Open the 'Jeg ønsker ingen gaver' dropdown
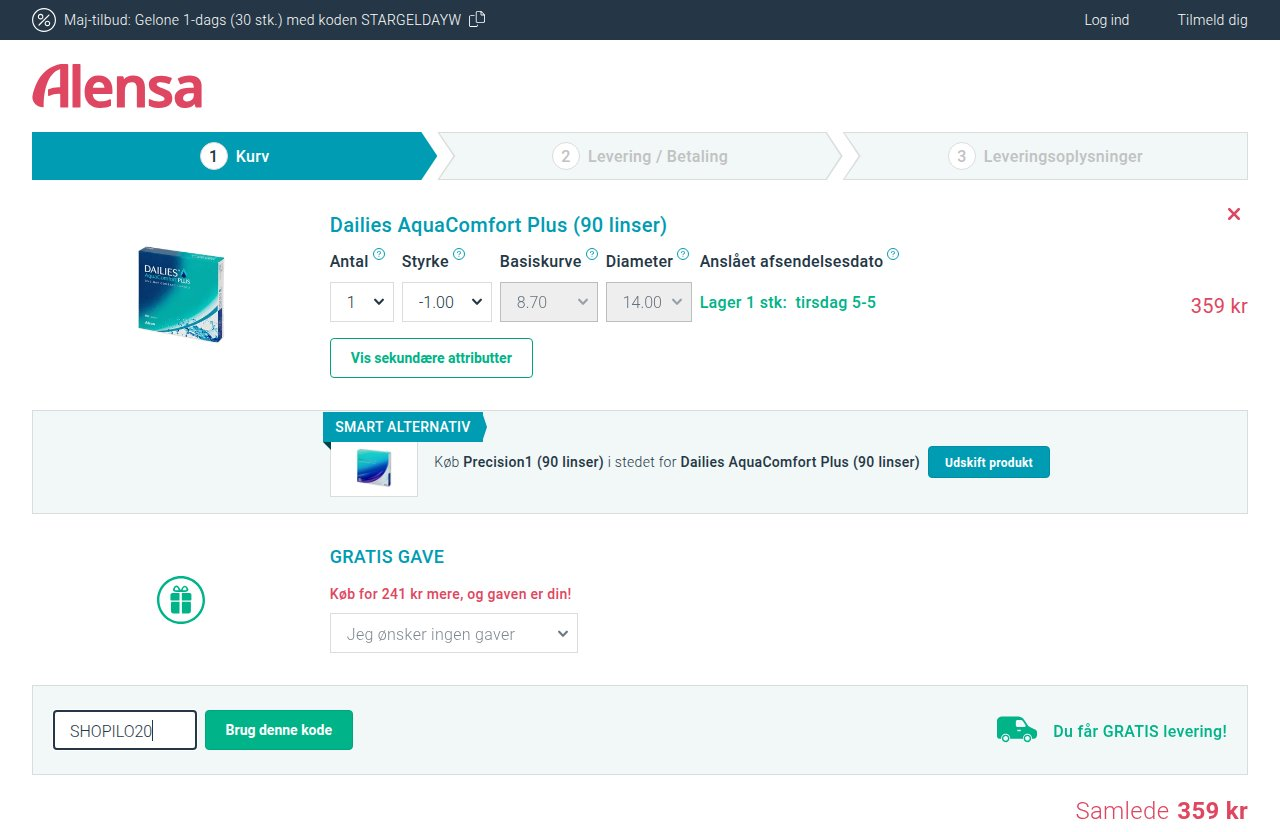The width and height of the screenshot is (1280, 832). pyautogui.click(x=454, y=634)
